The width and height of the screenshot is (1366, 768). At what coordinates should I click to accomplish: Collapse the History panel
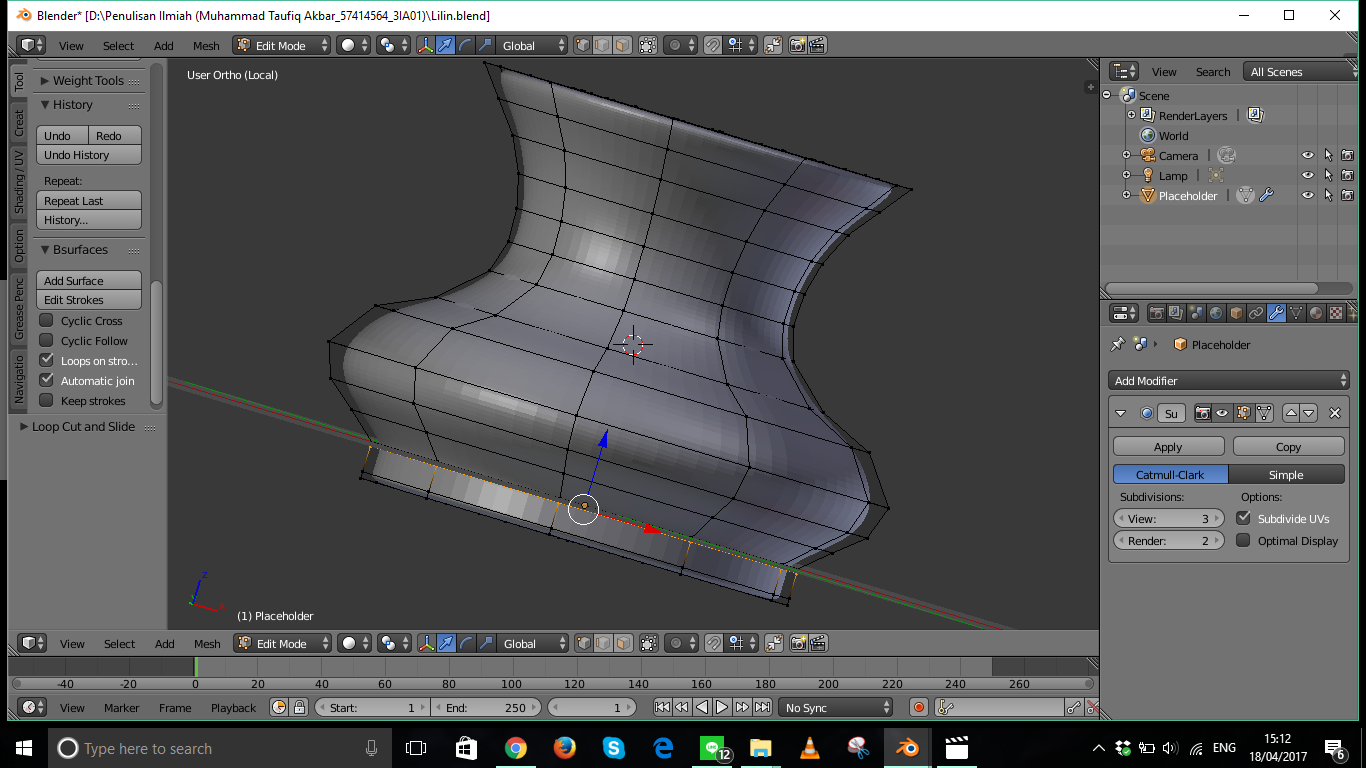pos(45,104)
